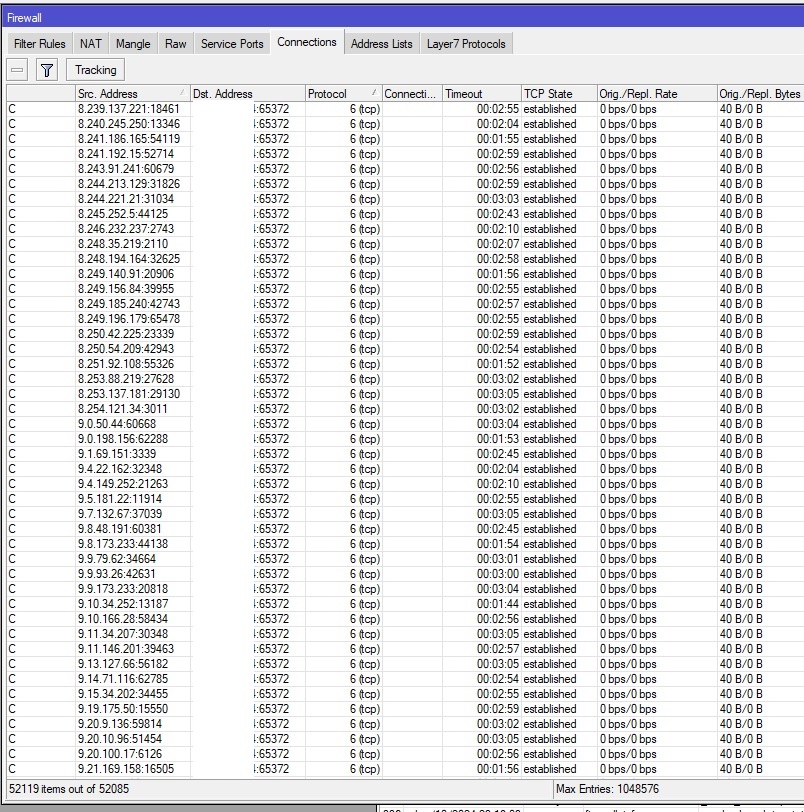Open the filter funnel icon
This screenshot has height=812, width=804.
(x=47, y=70)
